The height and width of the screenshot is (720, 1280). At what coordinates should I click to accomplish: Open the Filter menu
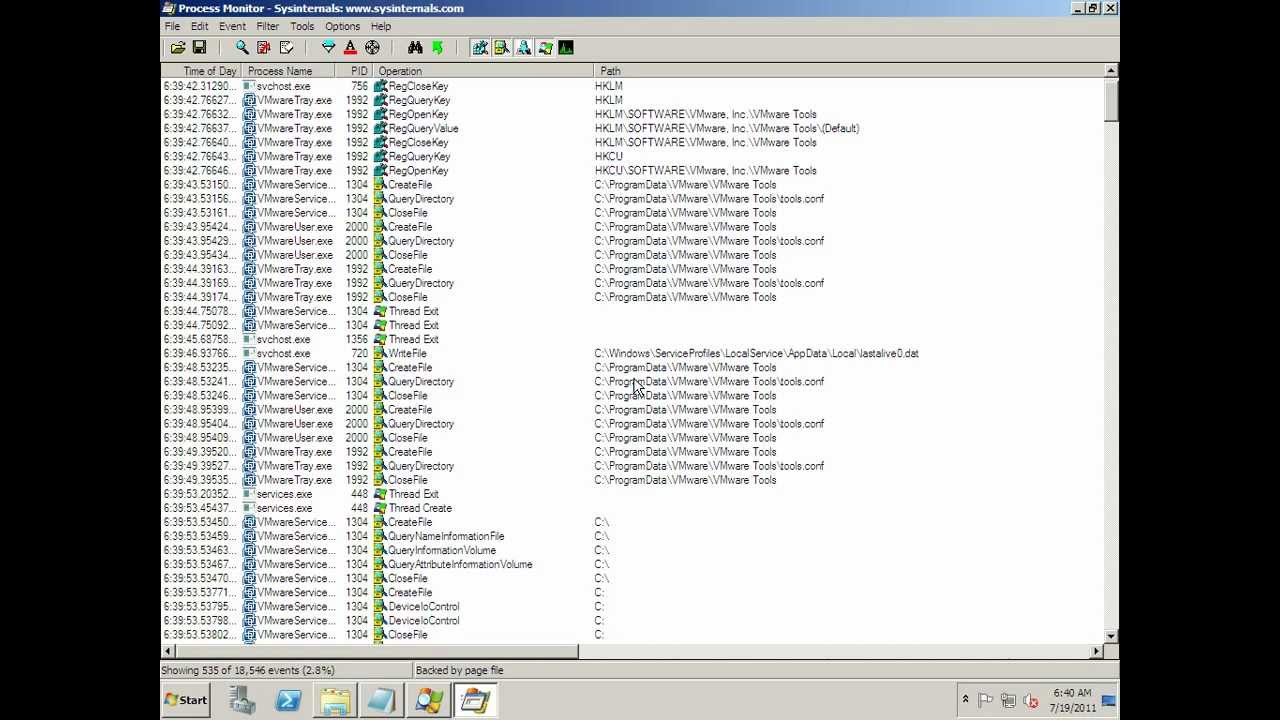[267, 26]
